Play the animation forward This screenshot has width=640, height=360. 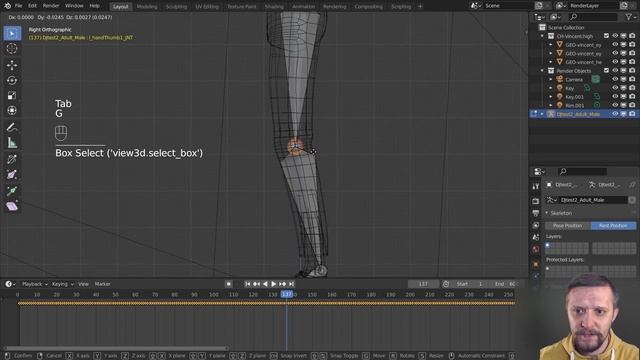click(274, 284)
